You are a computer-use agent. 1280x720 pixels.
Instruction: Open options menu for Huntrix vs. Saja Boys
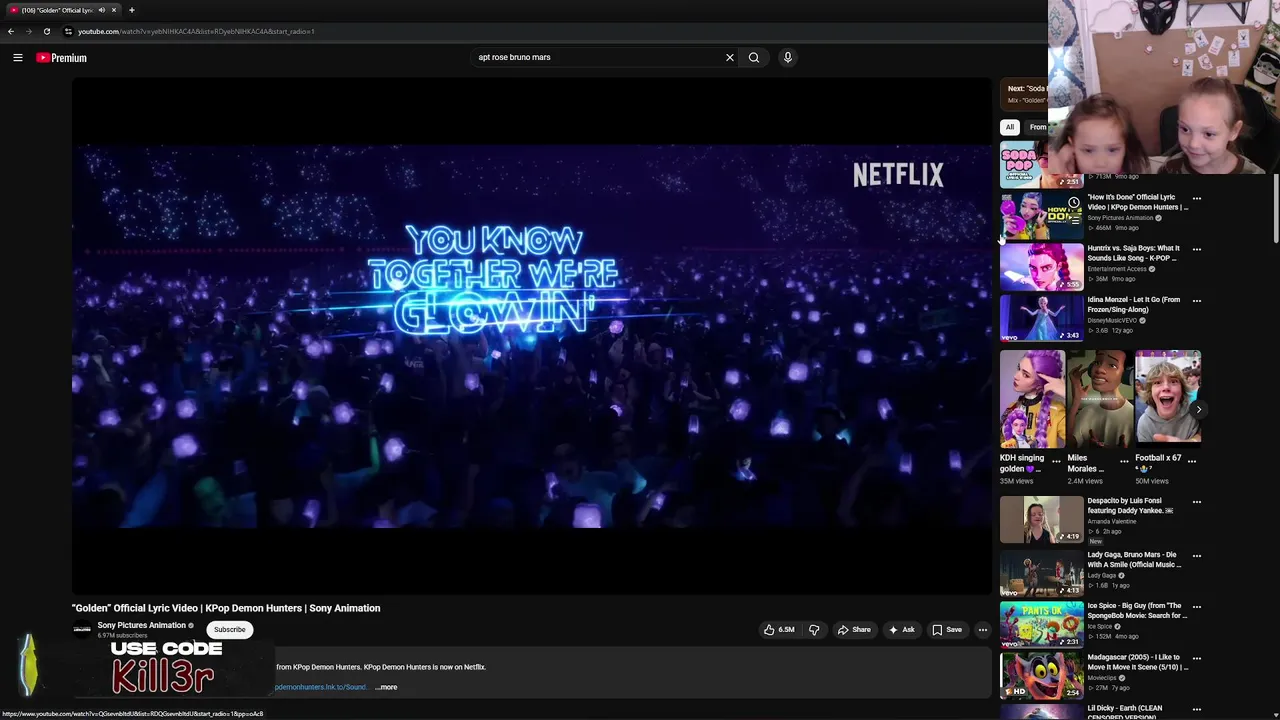[1197, 249]
